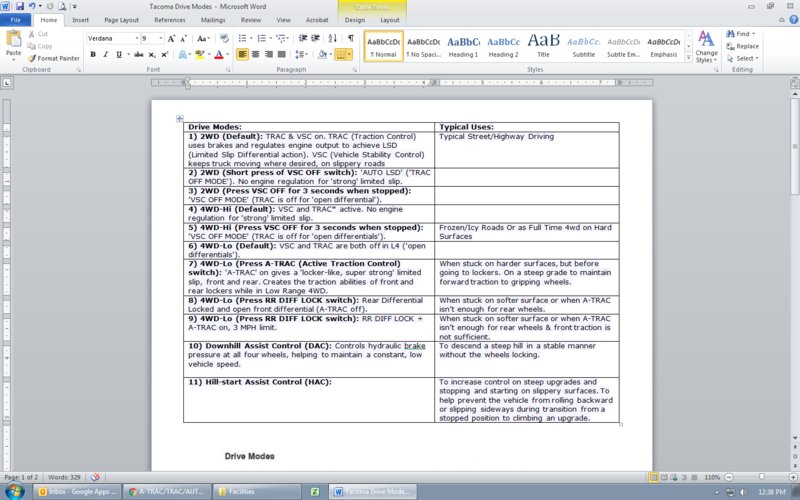Click the proofing errors icon in status bar
This screenshot has height=500, width=800.
tap(95, 478)
